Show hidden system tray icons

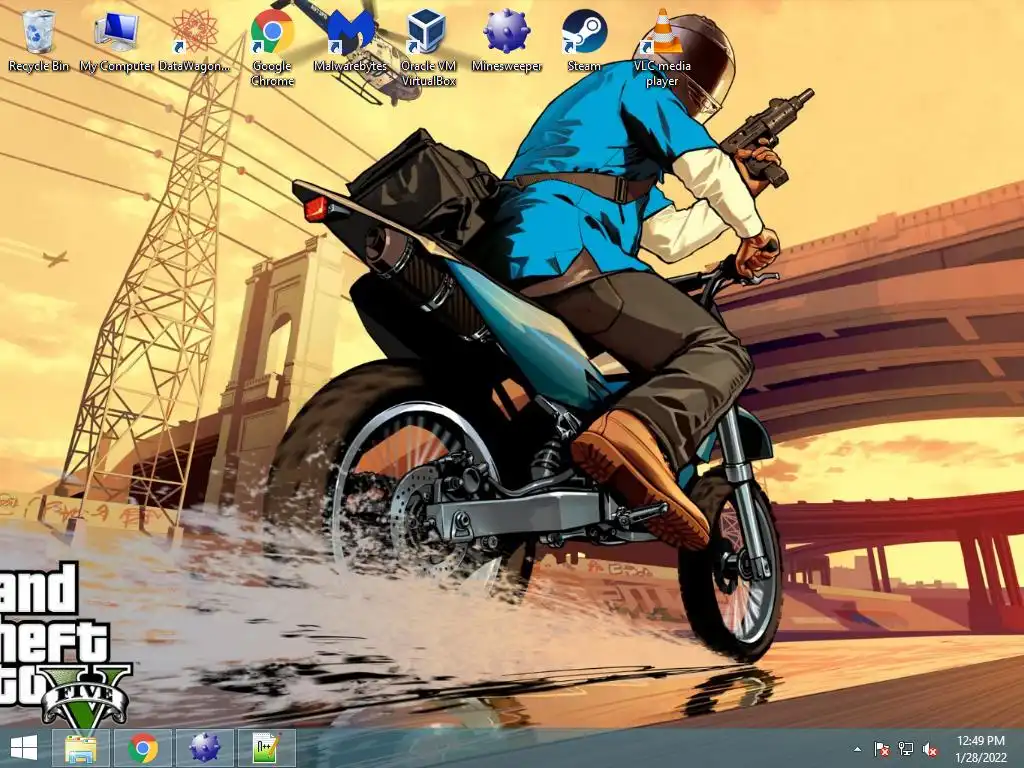coord(857,750)
